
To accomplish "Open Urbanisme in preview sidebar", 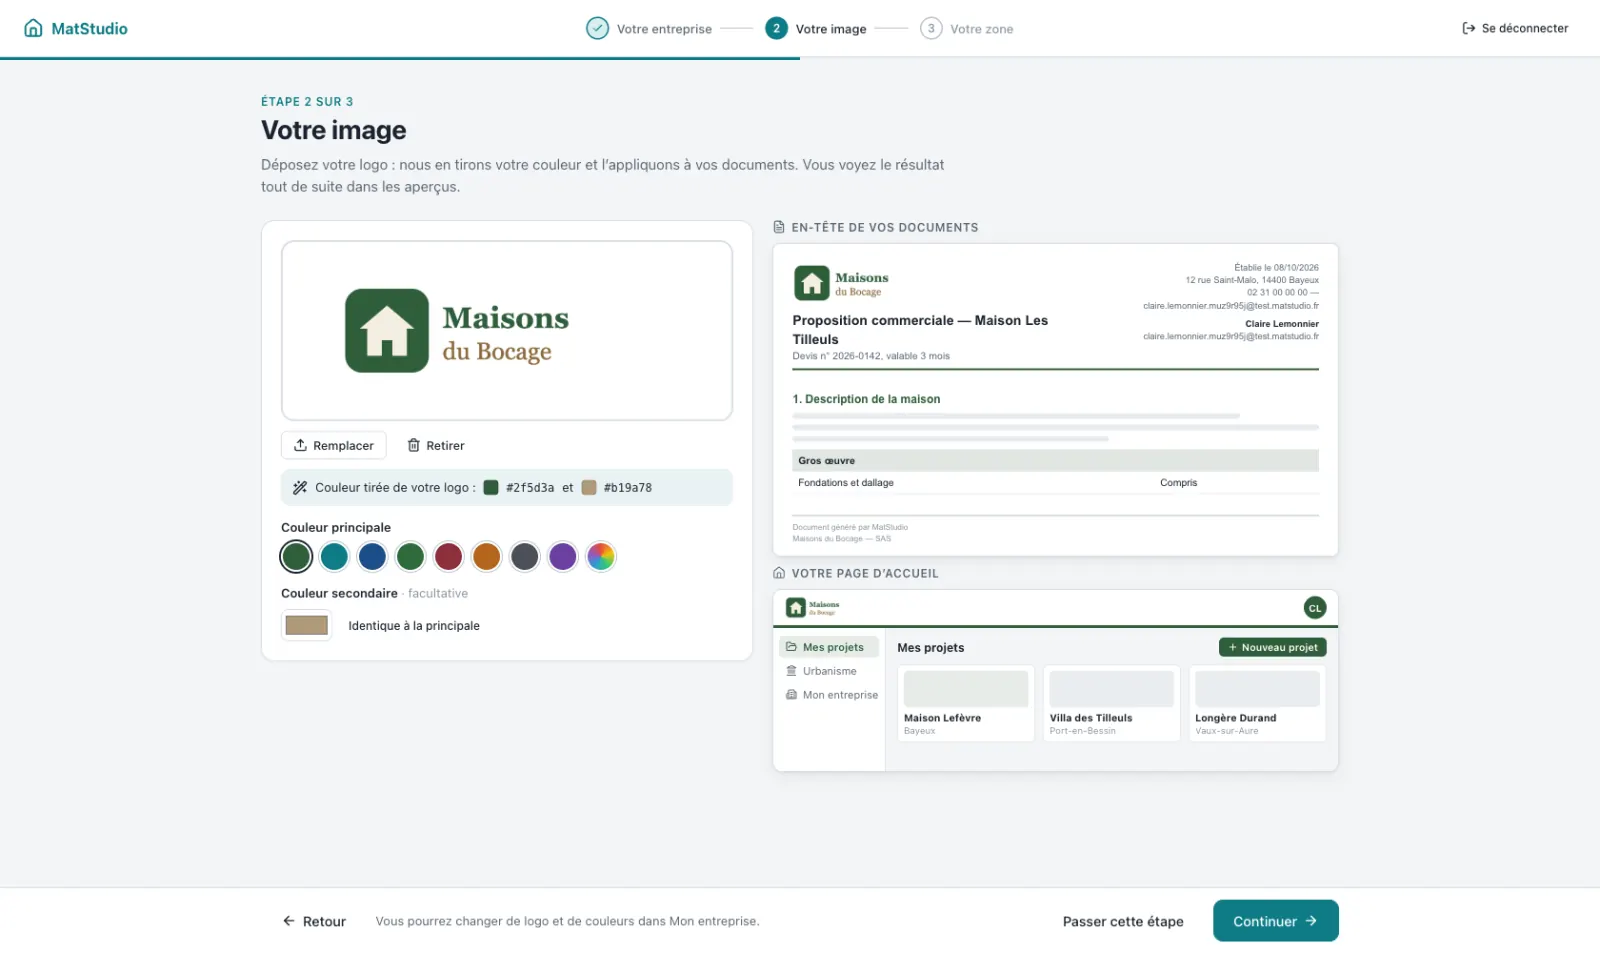I will (829, 671).
